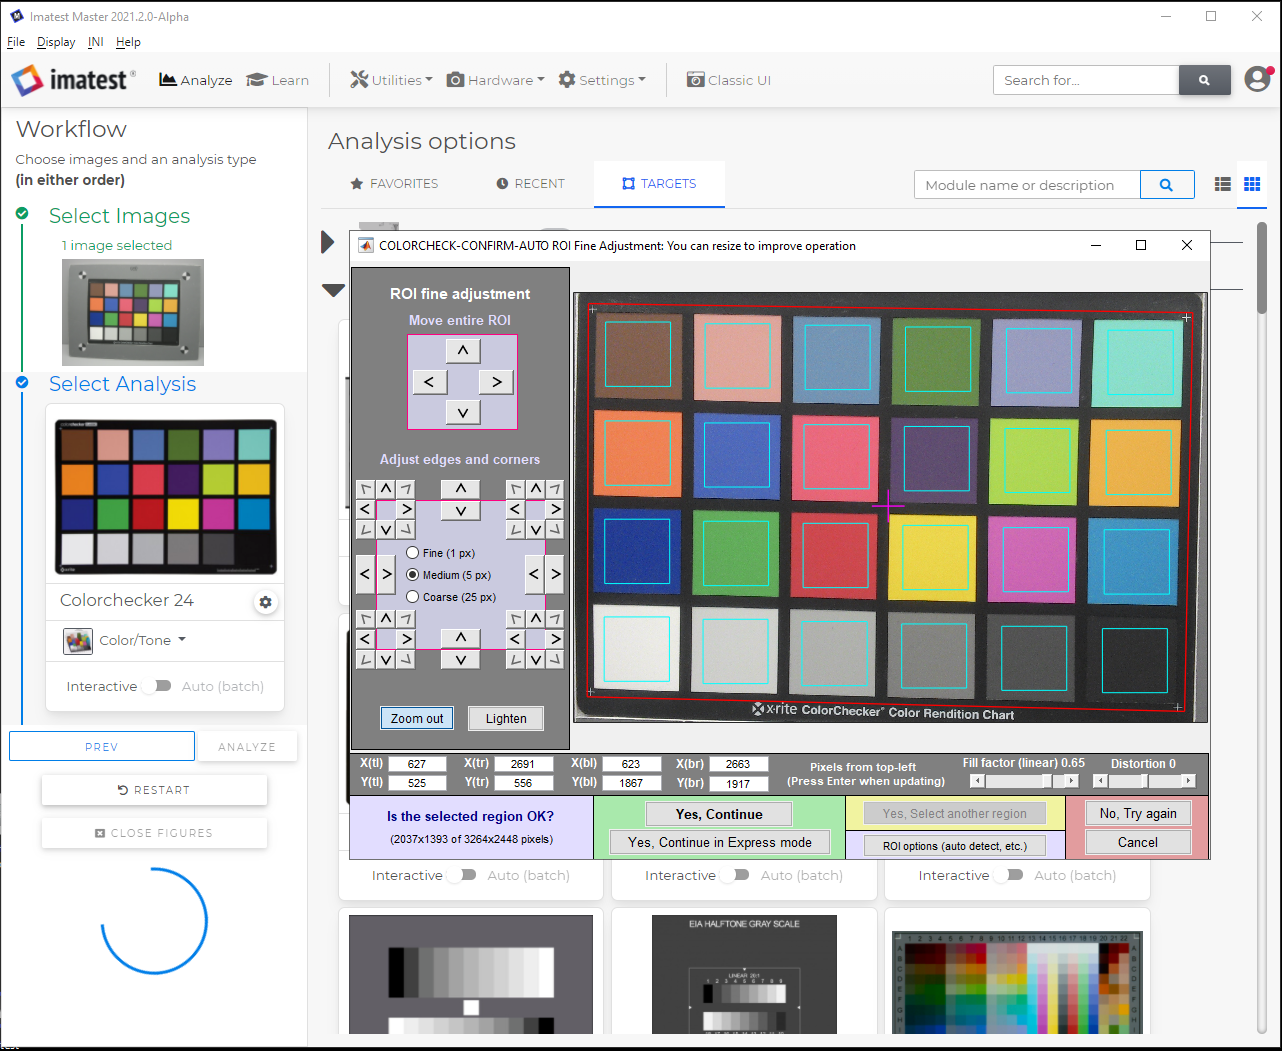
Task: Click Yes, Continue in Express mode
Action: (x=720, y=842)
